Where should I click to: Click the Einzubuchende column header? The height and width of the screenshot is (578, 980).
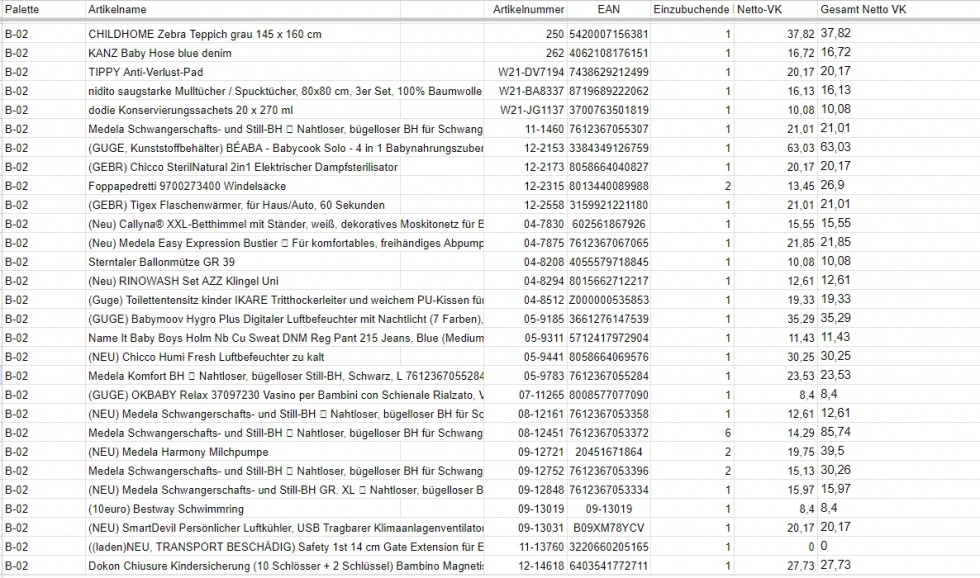tap(691, 9)
